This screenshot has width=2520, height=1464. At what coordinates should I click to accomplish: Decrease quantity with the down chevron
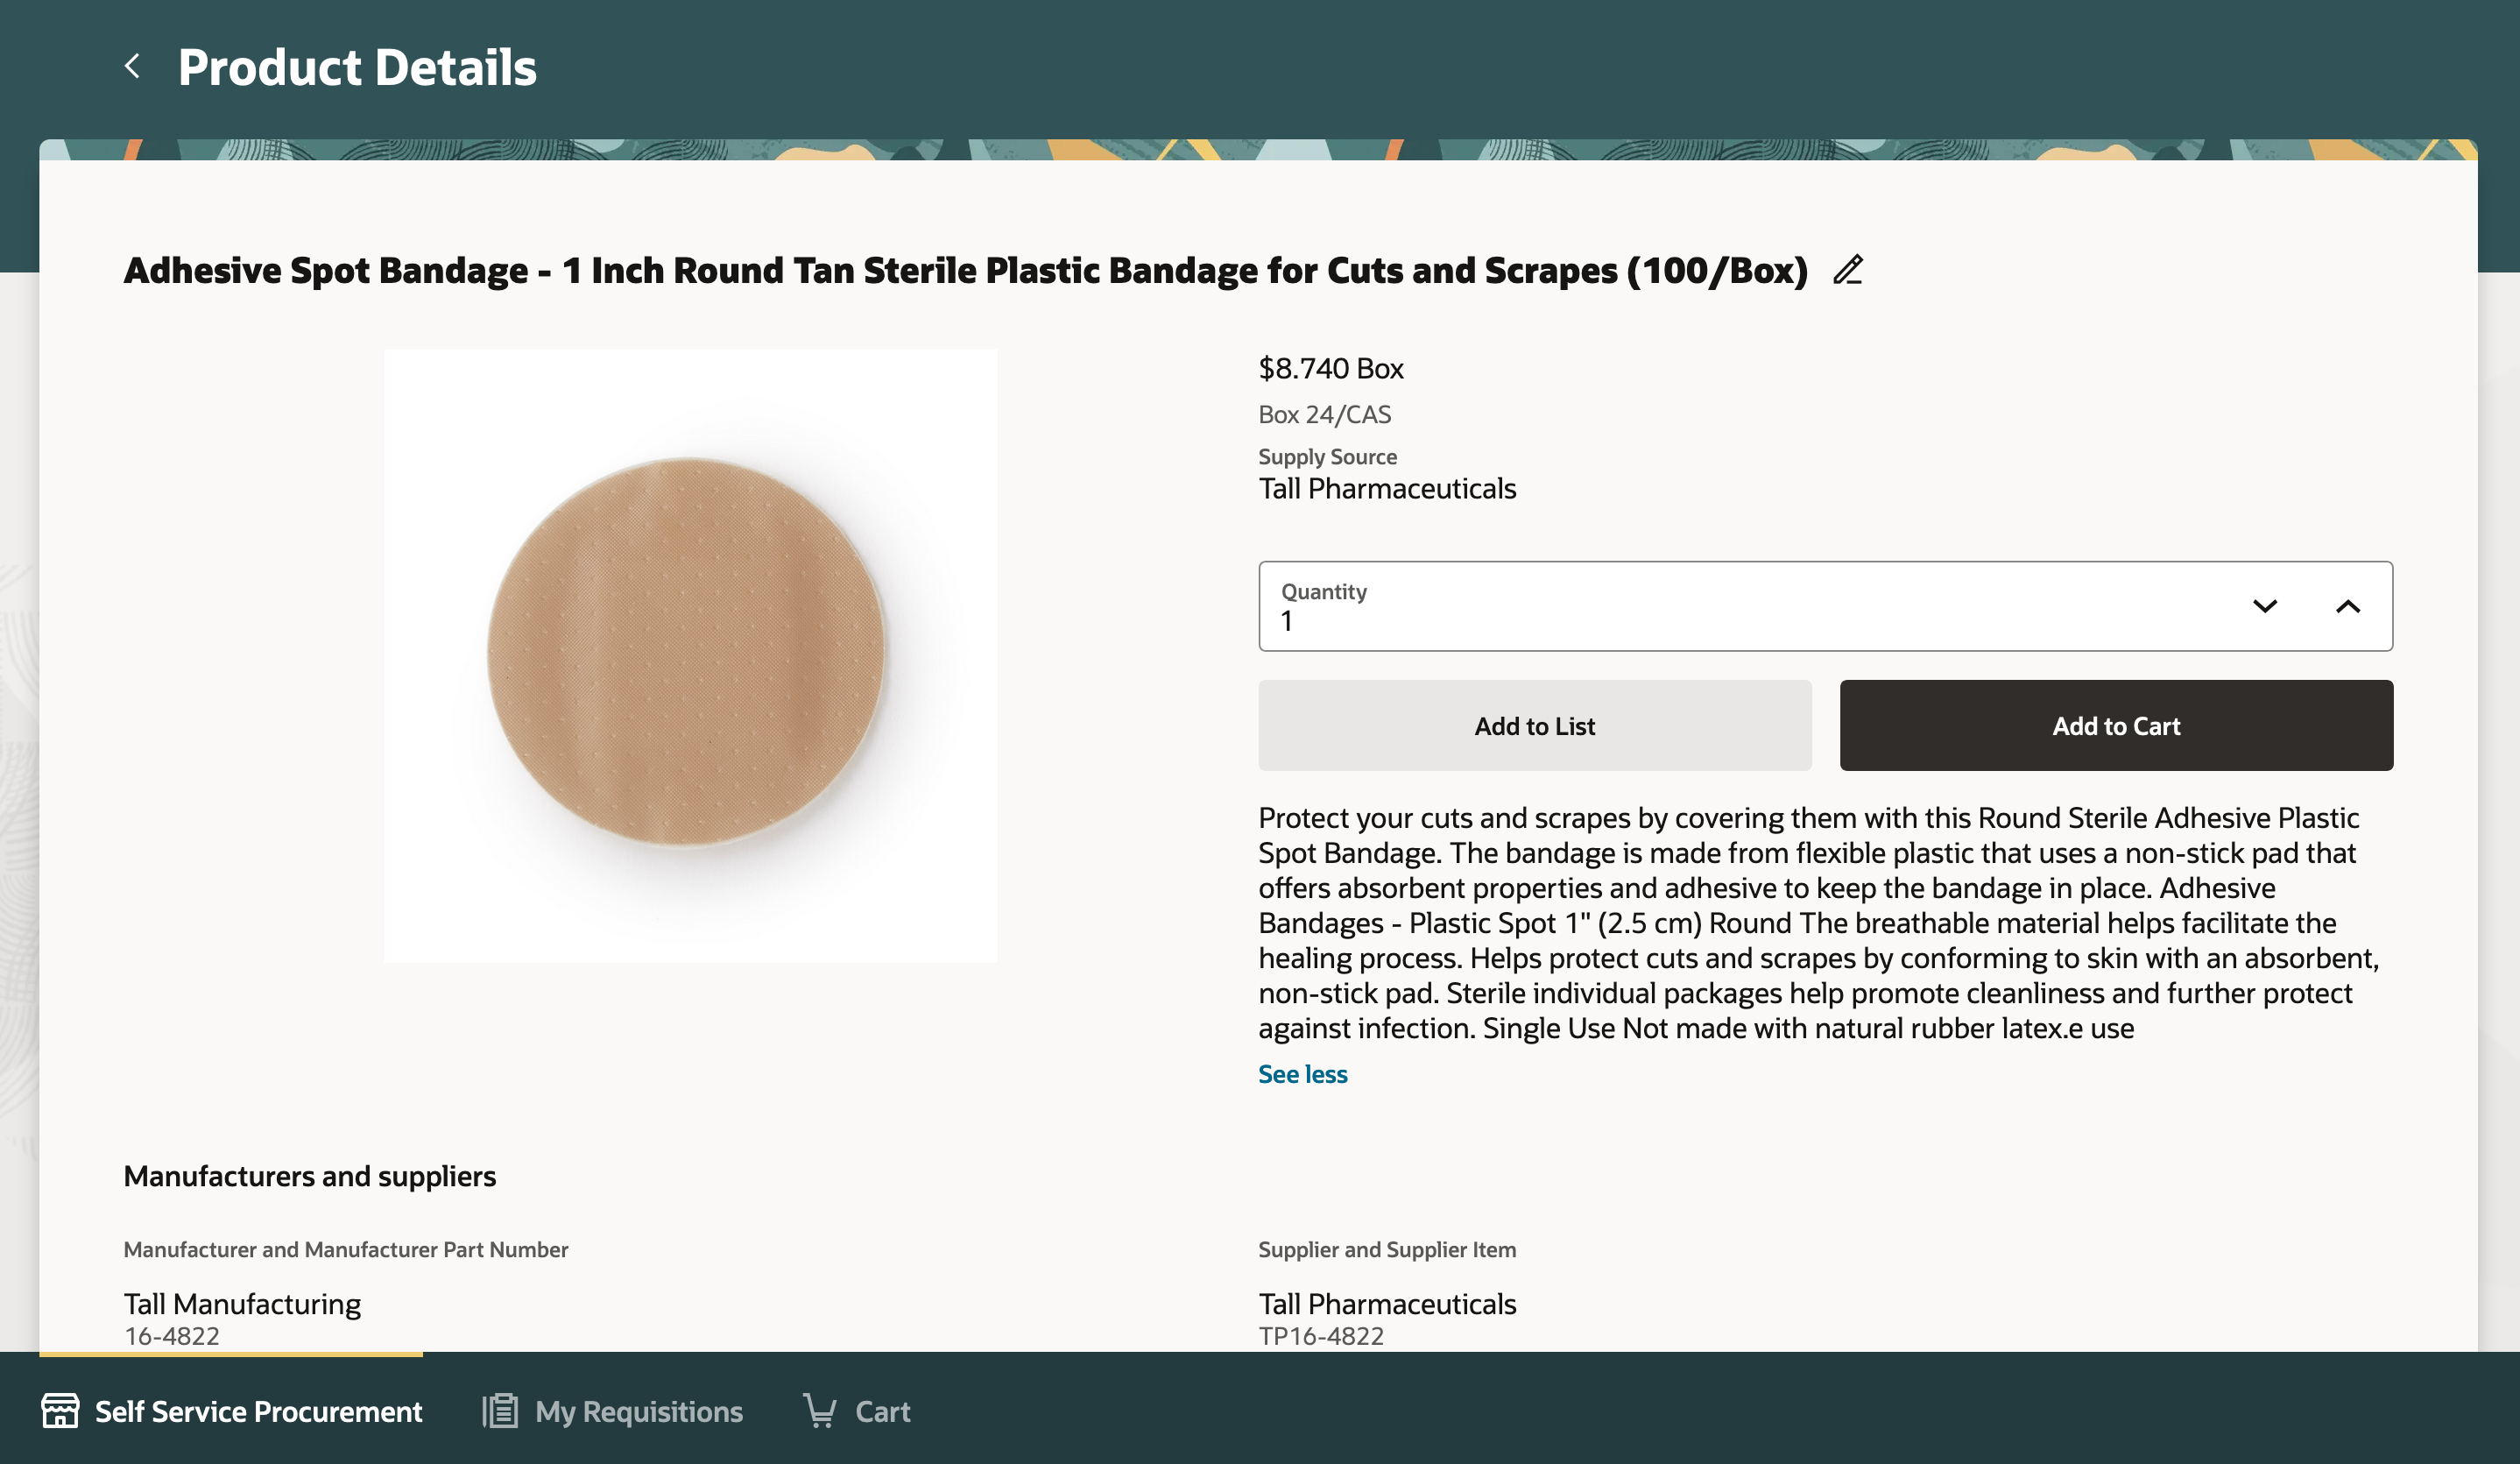(2264, 606)
